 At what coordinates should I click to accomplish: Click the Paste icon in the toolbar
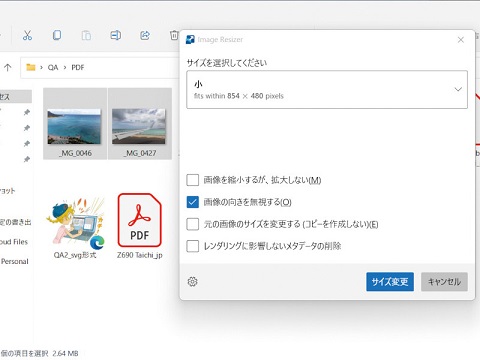(x=86, y=35)
